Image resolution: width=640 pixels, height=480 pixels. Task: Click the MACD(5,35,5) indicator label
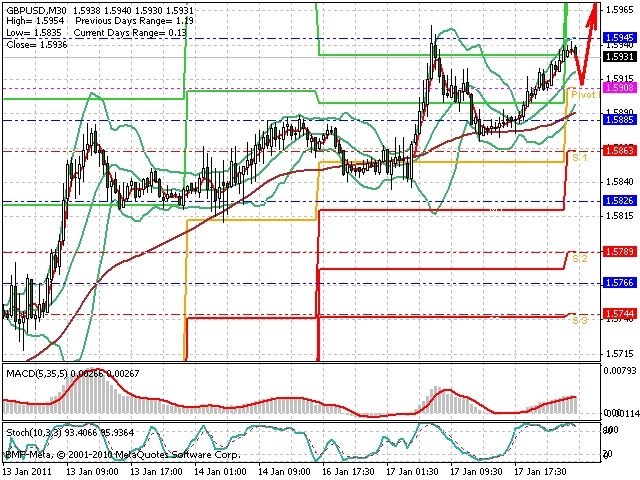(37, 373)
